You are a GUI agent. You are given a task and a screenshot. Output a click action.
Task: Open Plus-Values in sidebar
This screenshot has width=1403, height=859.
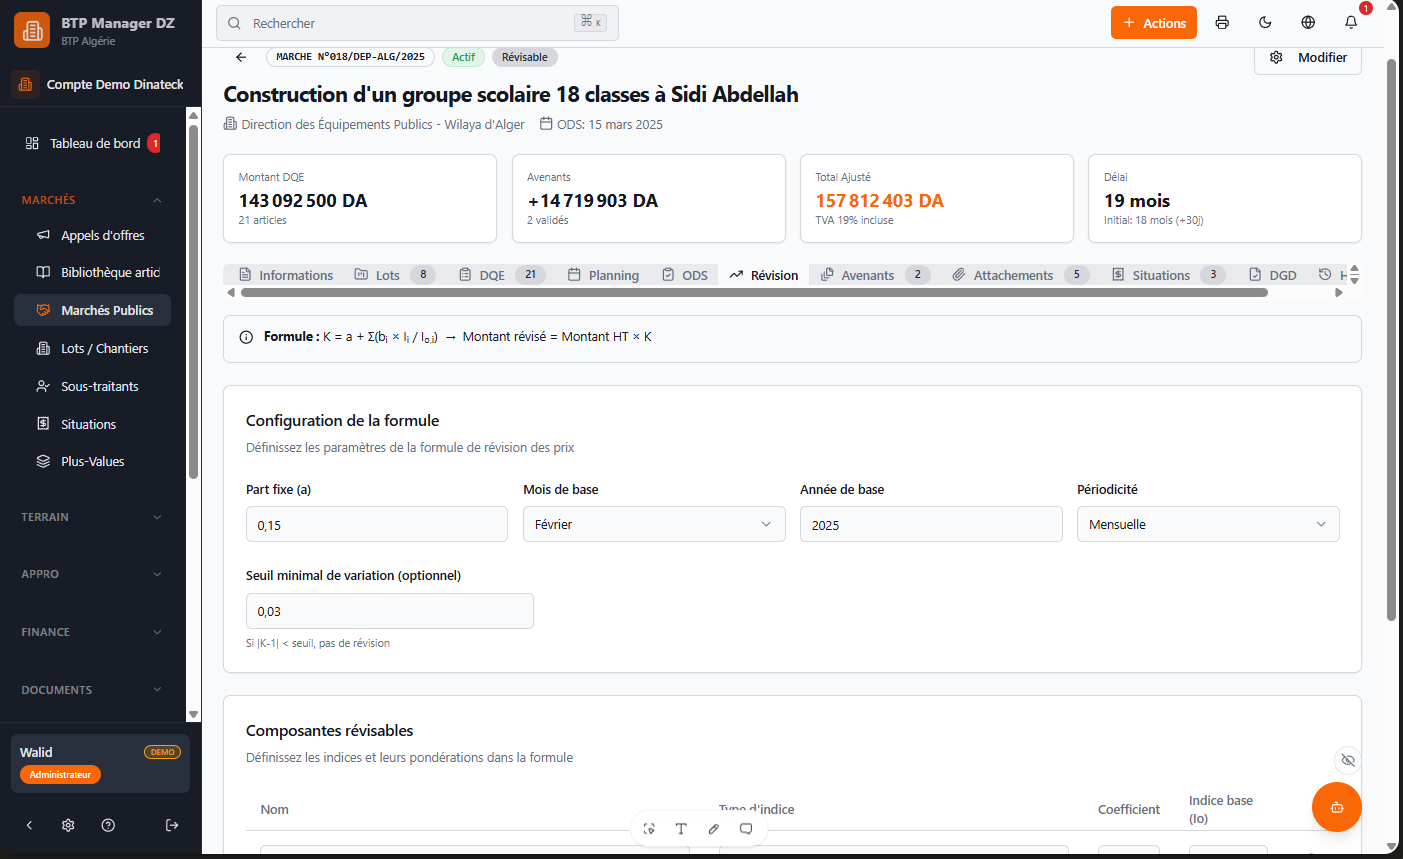coord(92,461)
